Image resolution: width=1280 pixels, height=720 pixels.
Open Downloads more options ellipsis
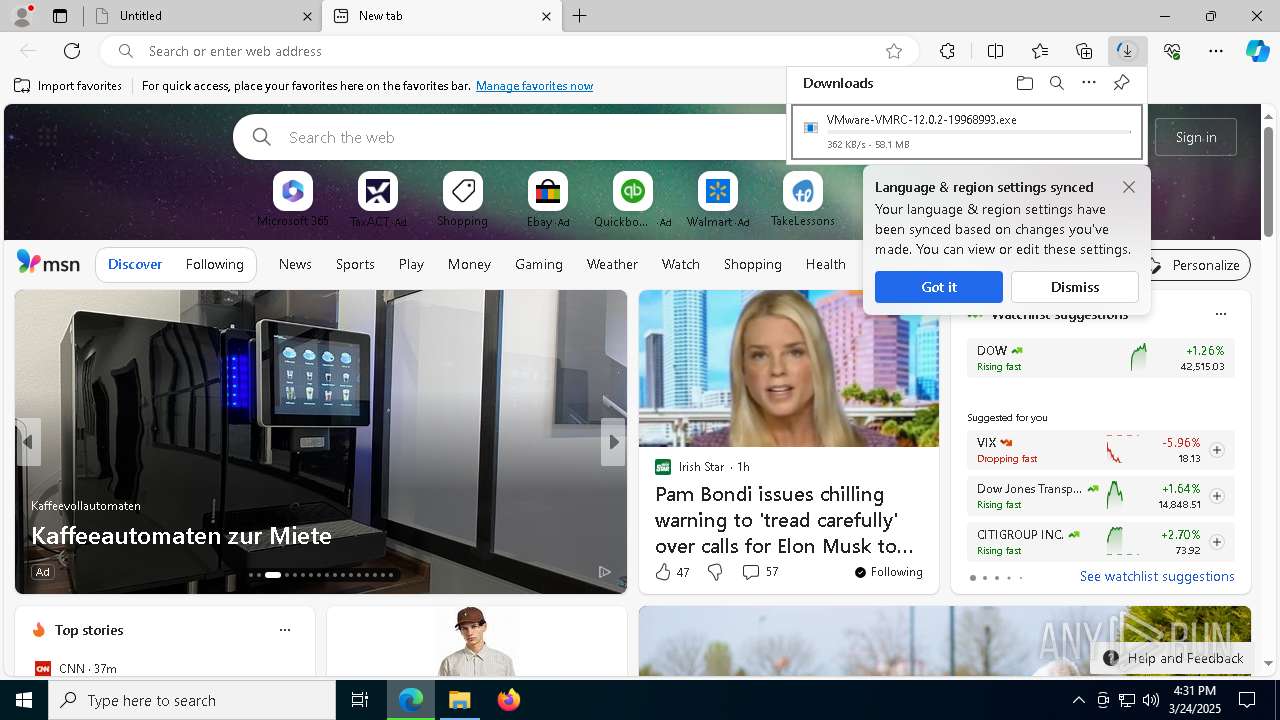[x=1089, y=83]
